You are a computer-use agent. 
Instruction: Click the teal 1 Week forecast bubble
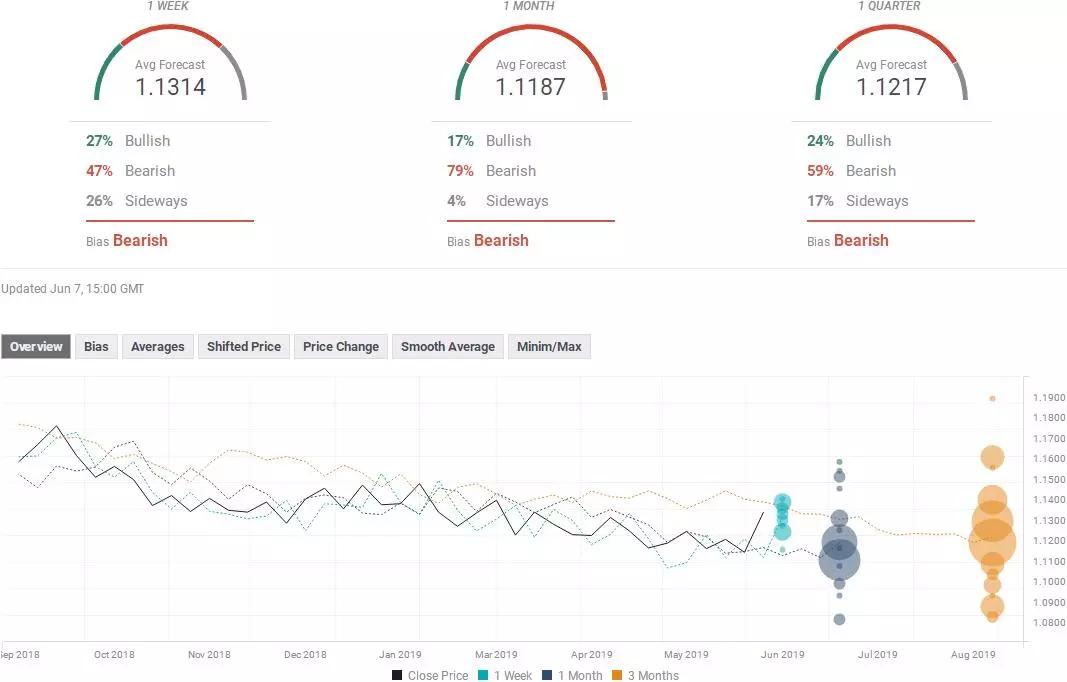(782, 502)
